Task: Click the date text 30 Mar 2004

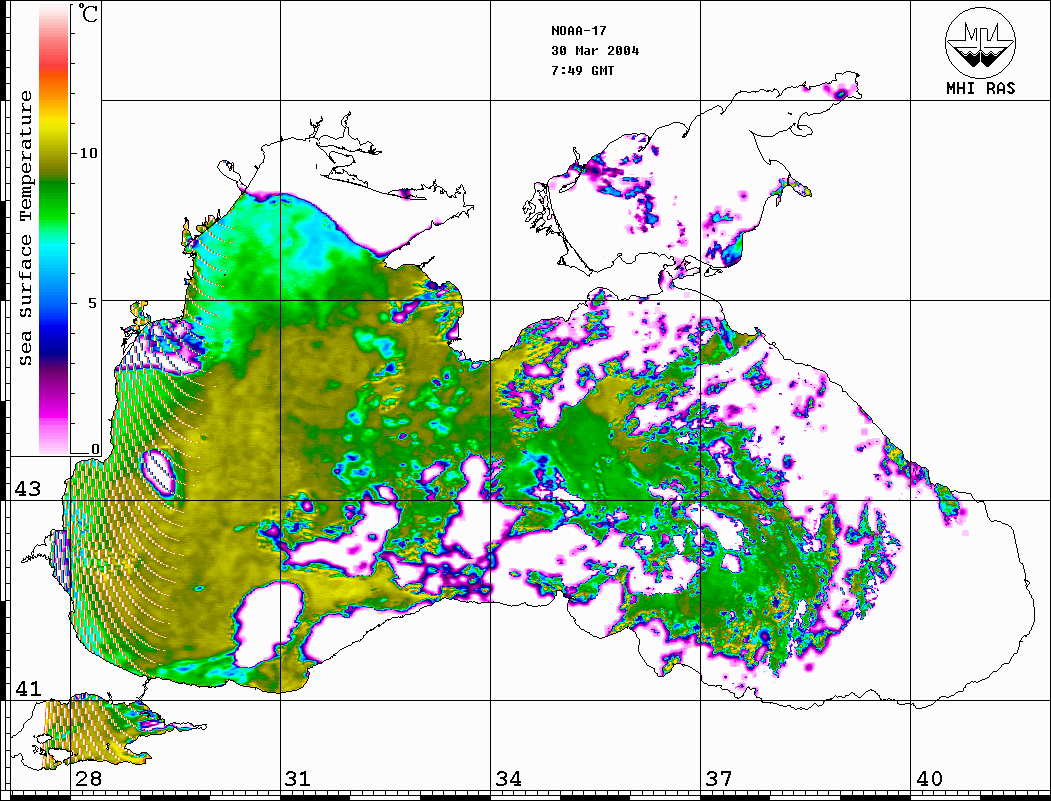Action: 595,50
